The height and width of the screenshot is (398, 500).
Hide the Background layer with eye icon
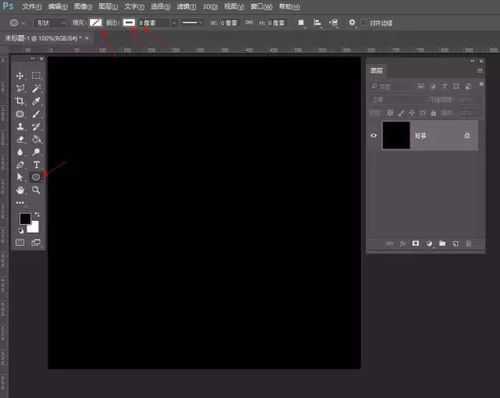374,135
